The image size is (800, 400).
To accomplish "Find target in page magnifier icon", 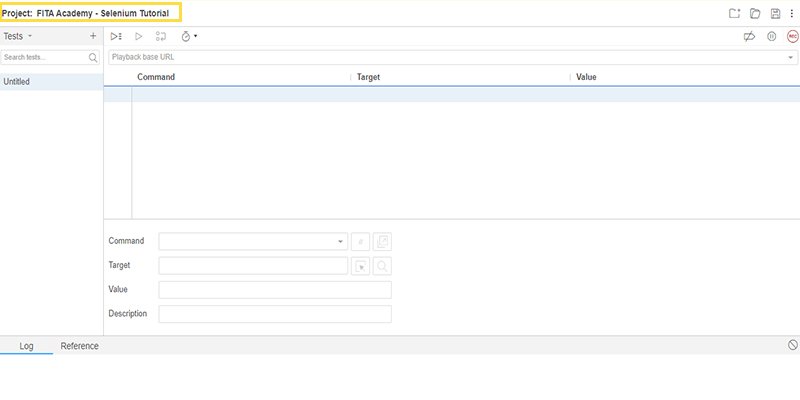I will (x=382, y=266).
